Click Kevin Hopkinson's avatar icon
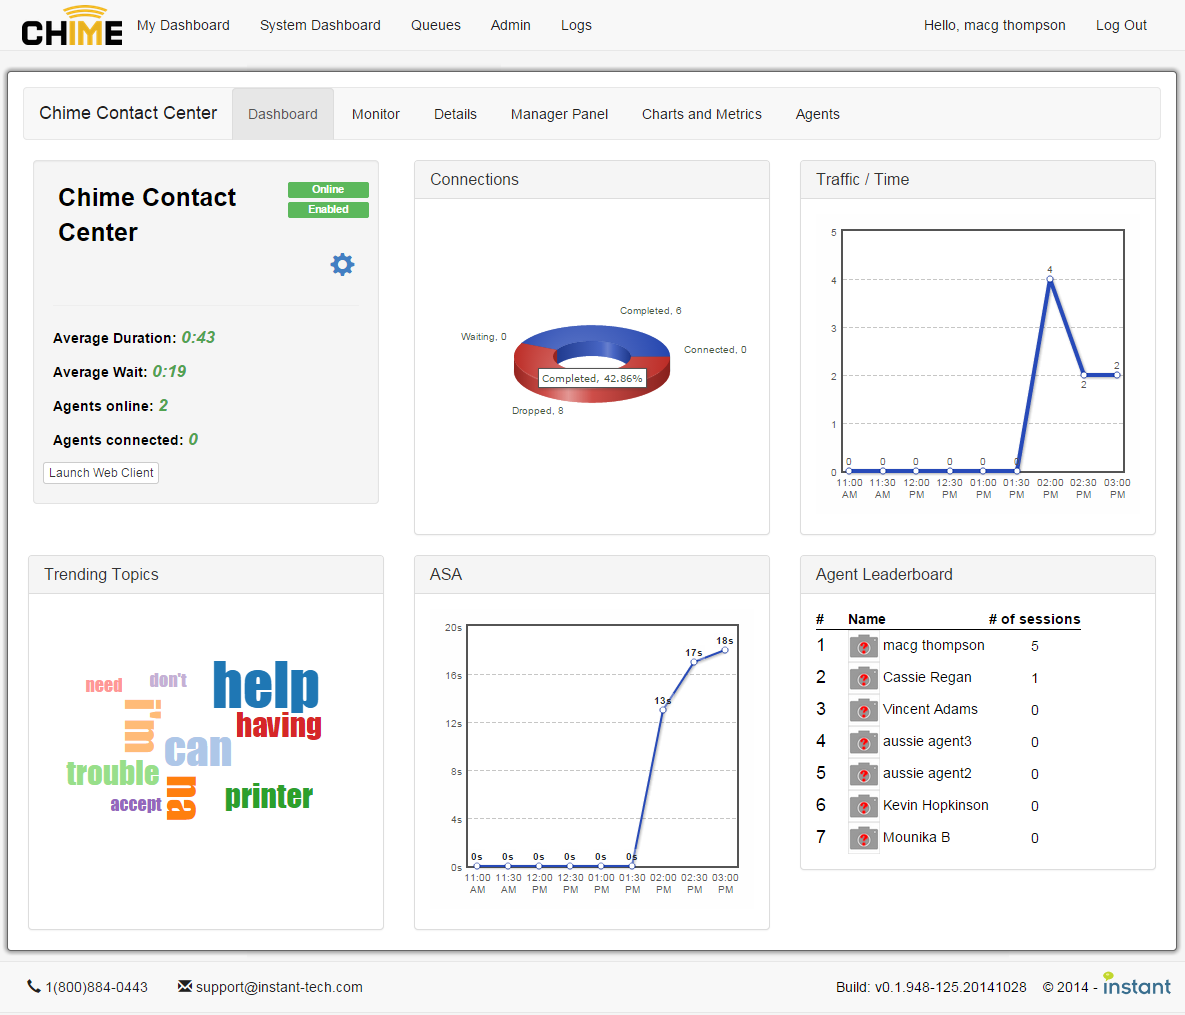 (863, 806)
